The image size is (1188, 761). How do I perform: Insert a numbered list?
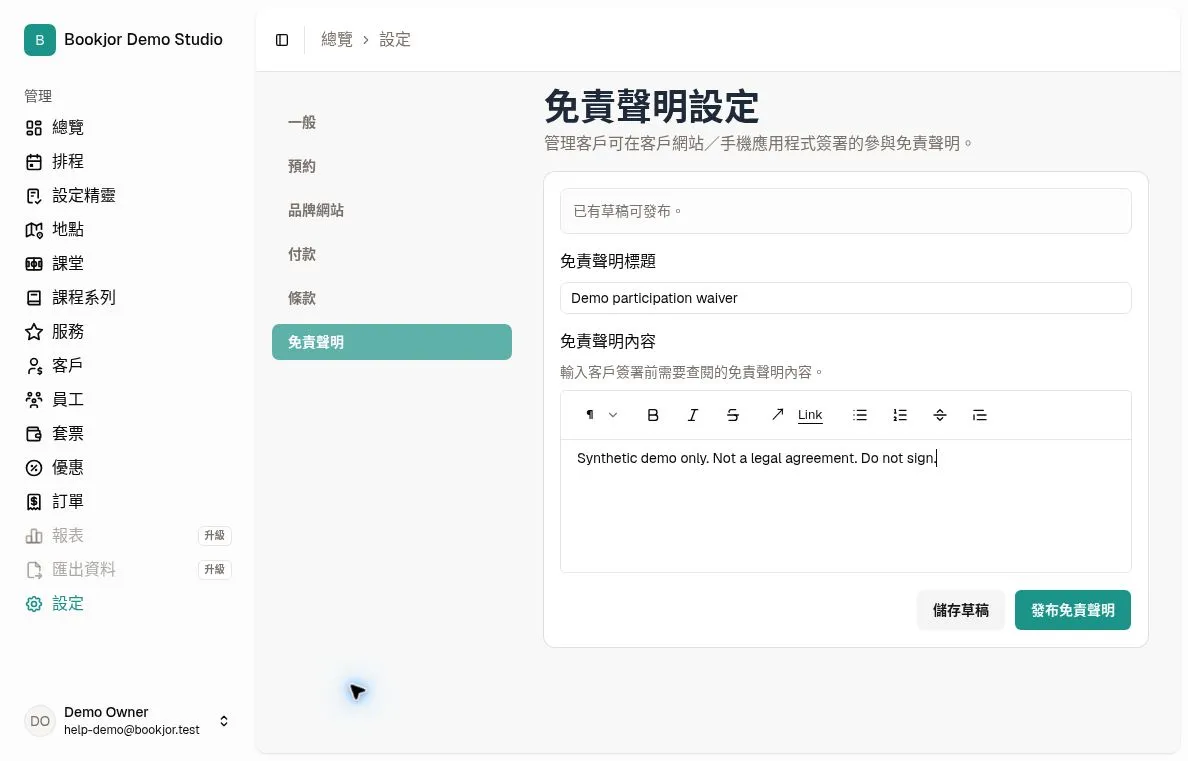pyautogui.click(x=899, y=415)
